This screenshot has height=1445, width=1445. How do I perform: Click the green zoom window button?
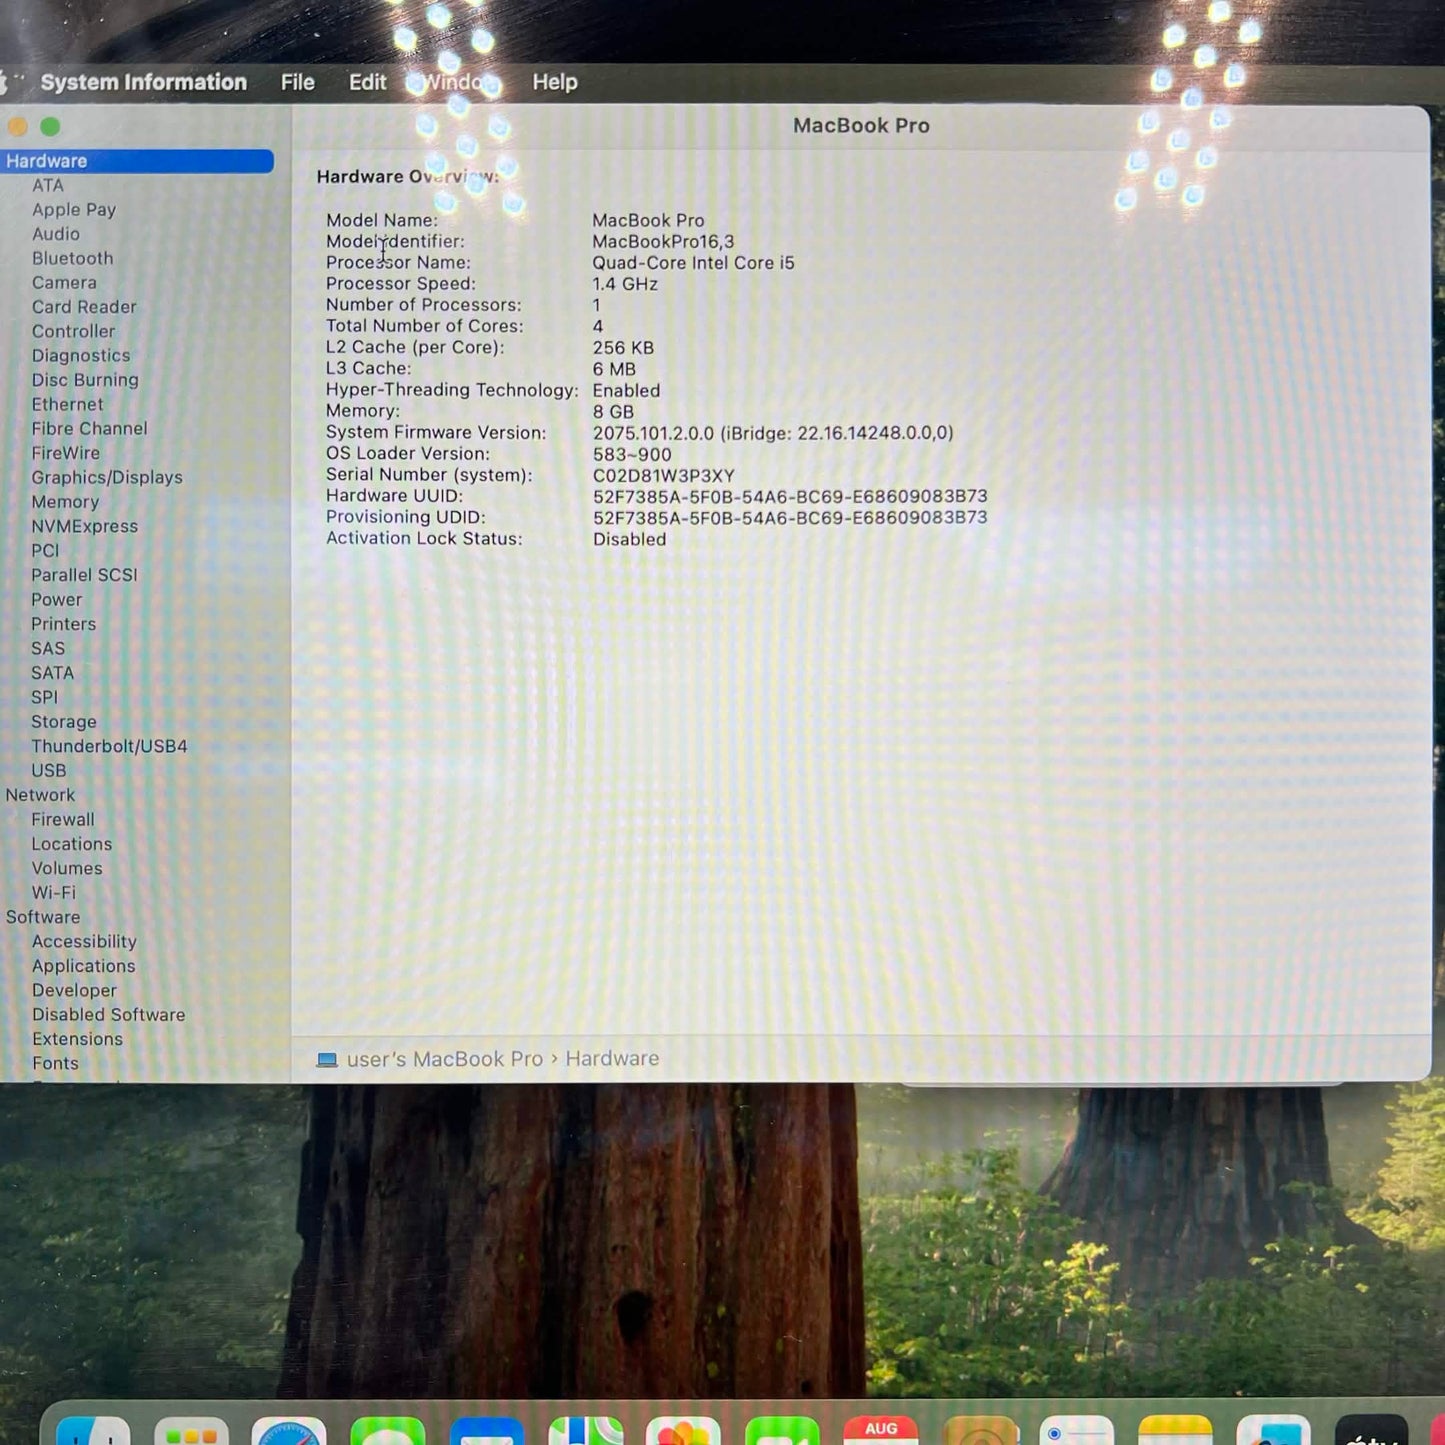50,127
